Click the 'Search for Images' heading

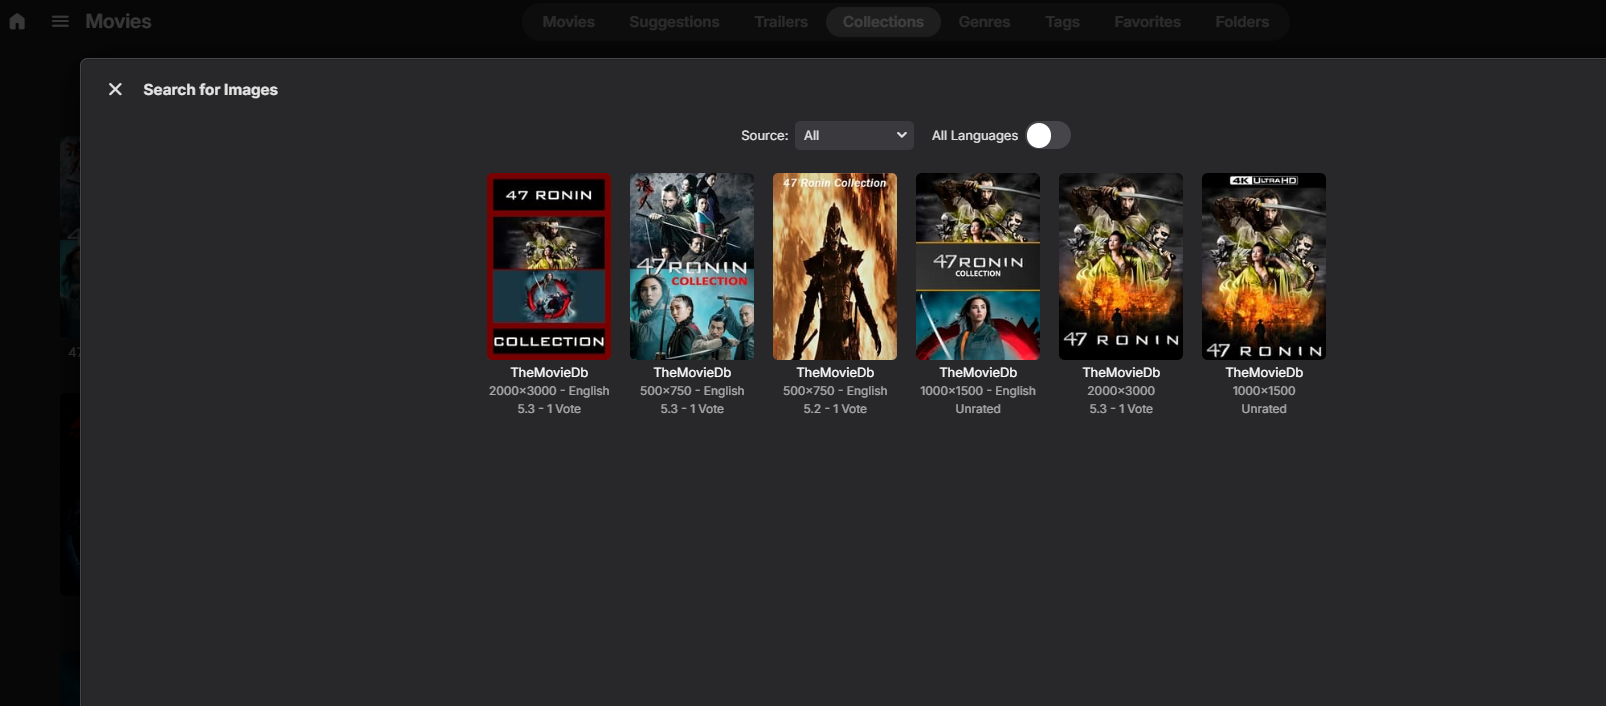click(211, 89)
